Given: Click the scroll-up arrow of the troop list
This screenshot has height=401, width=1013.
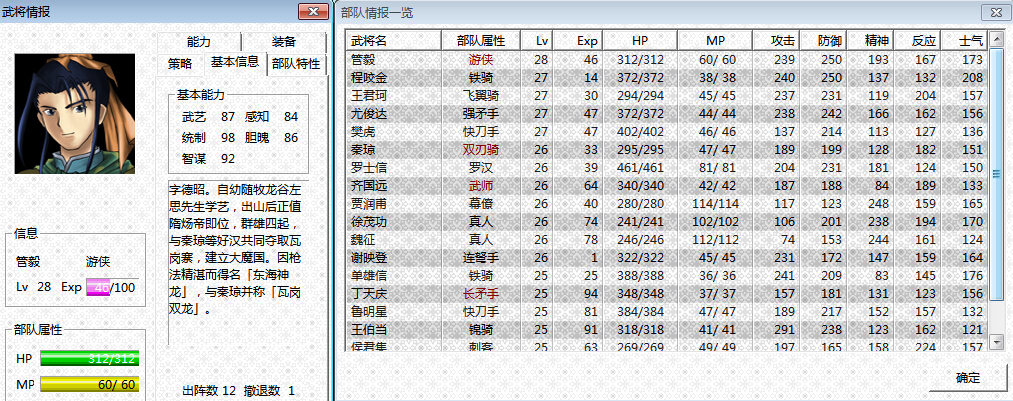Looking at the screenshot, I should pos(996,40).
